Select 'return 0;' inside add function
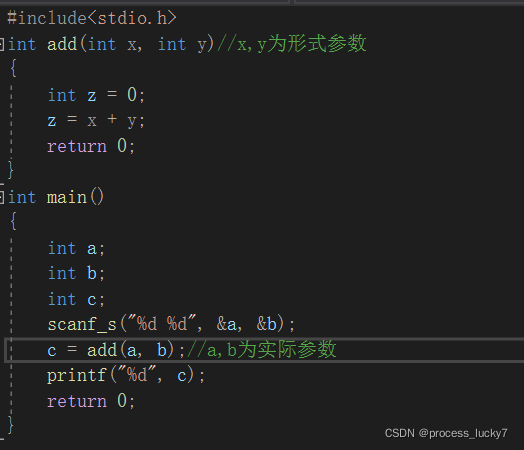The height and width of the screenshot is (450, 524). [91, 146]
